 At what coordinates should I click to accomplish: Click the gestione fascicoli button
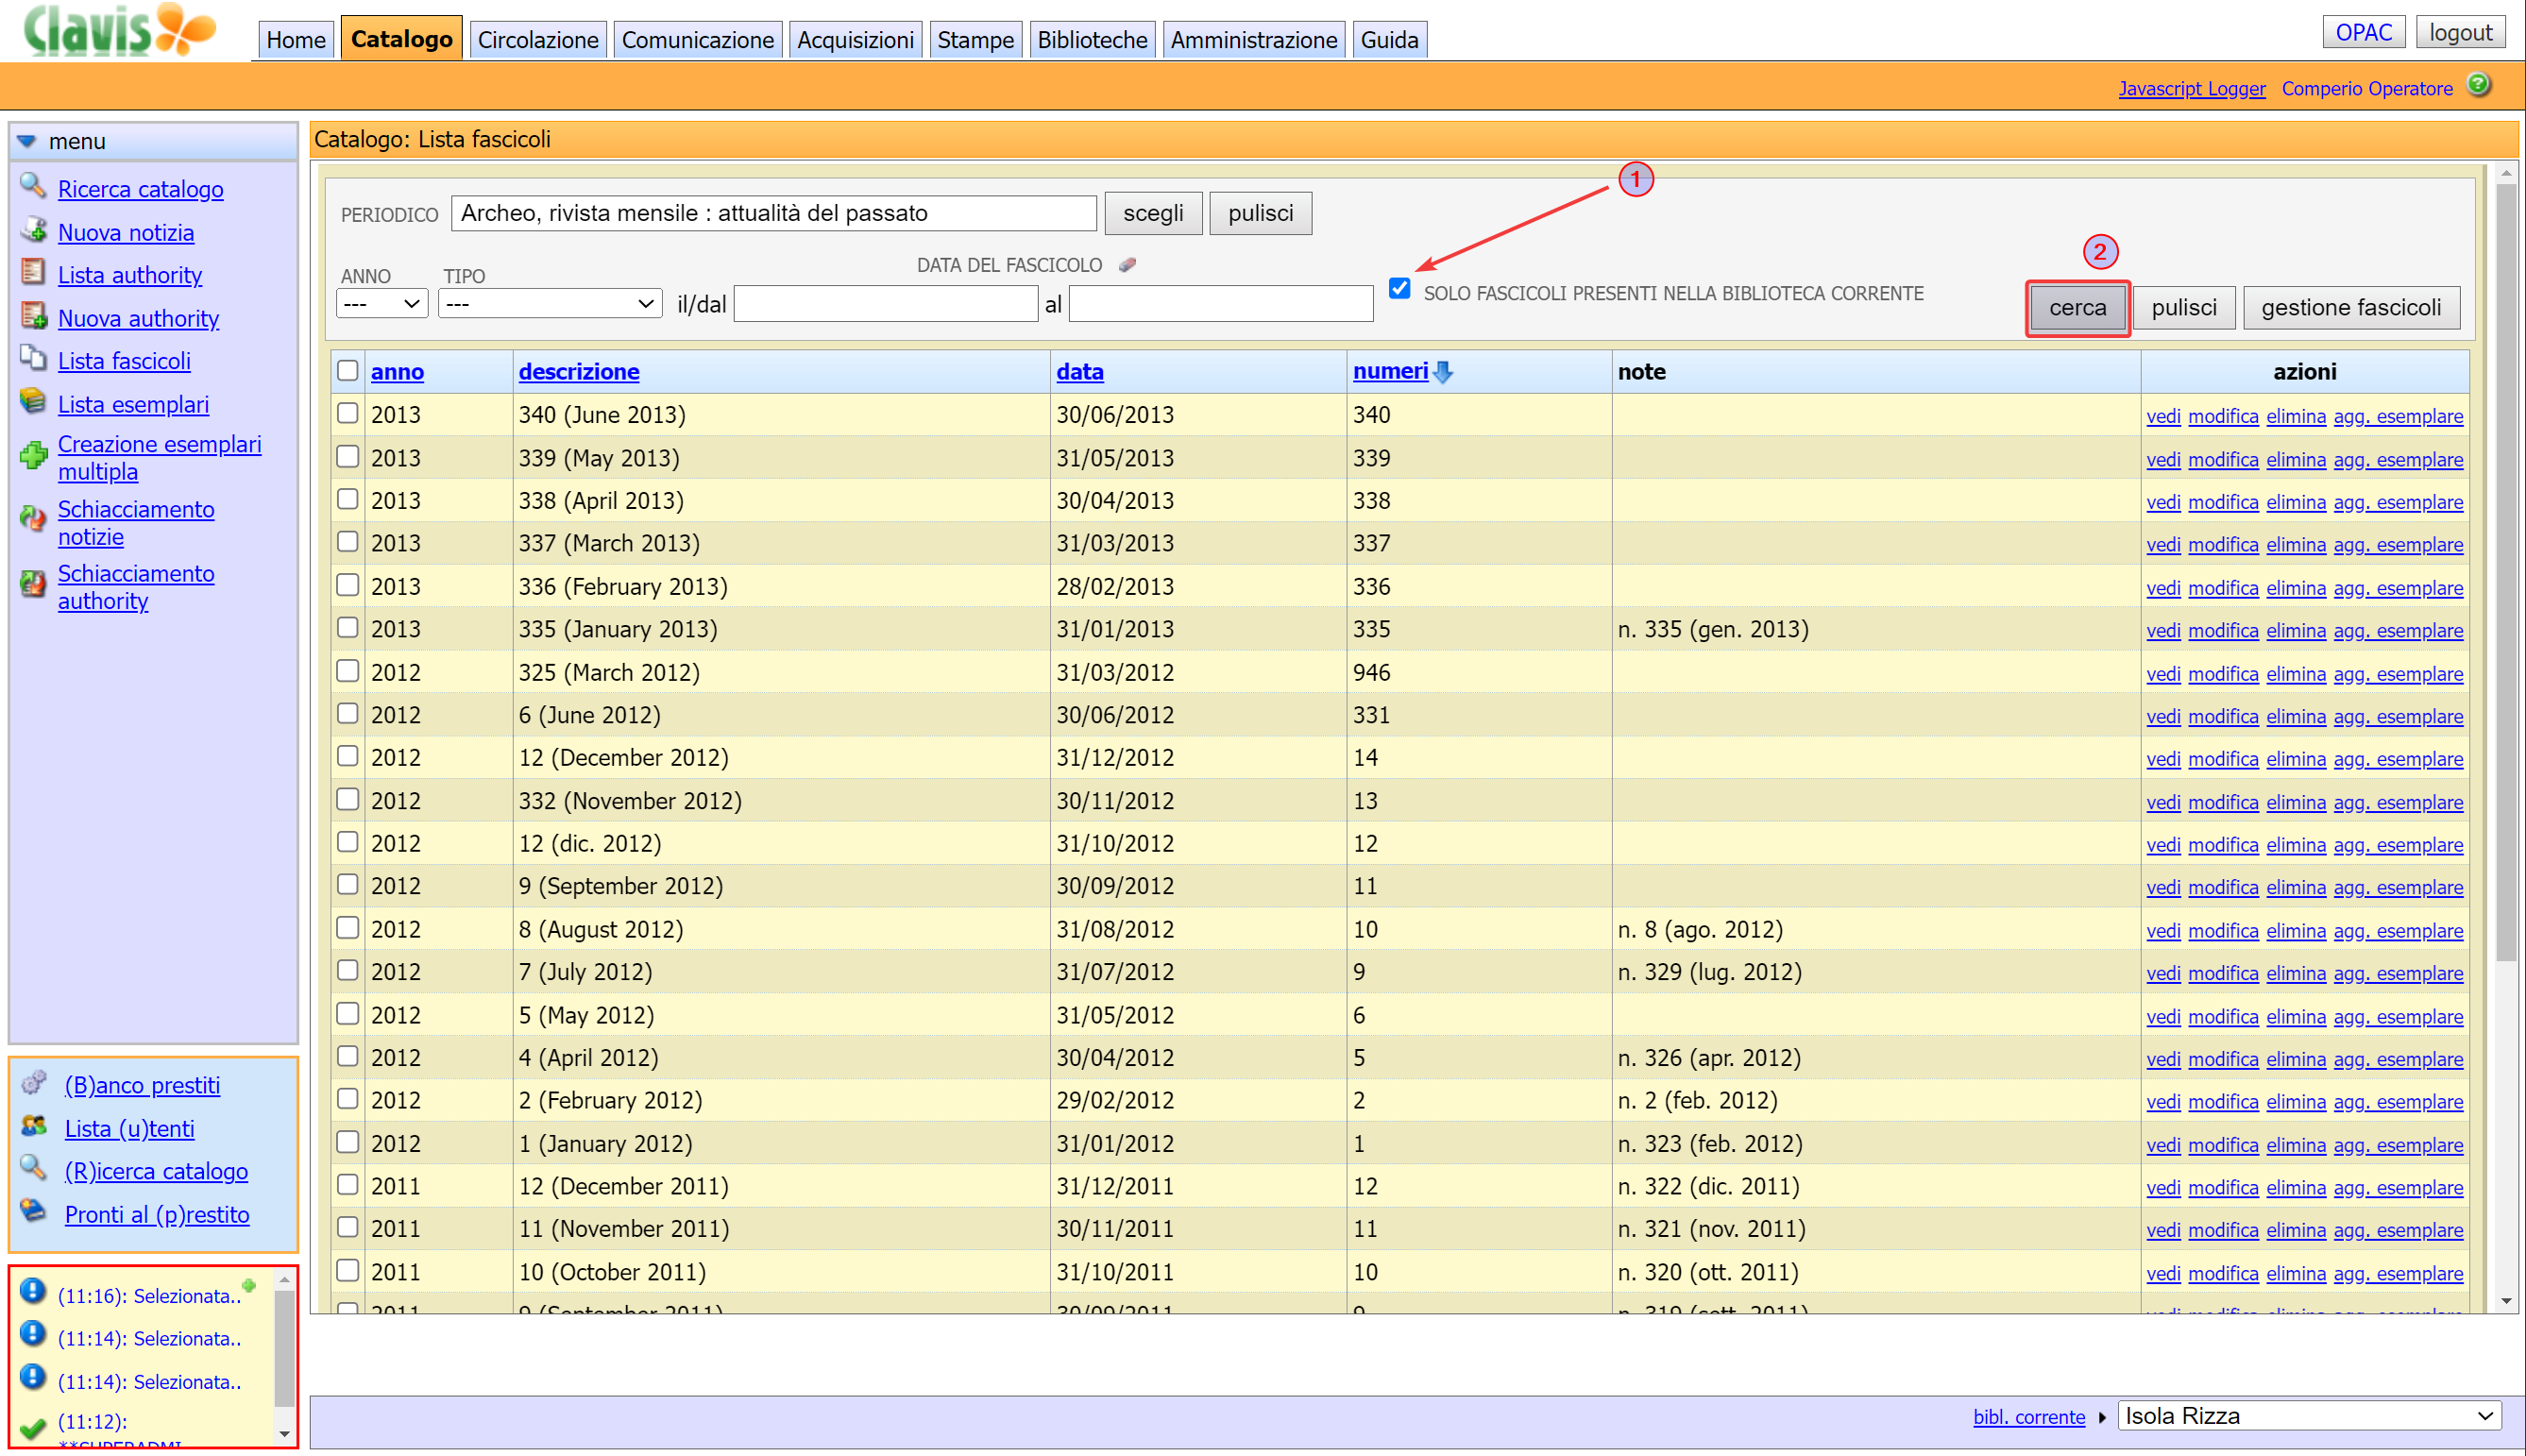[x=2350, y=308]
